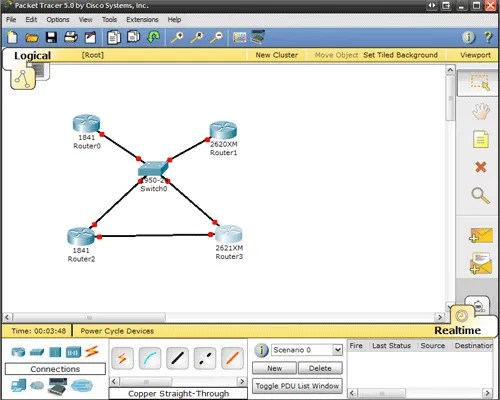Viewport: 500px width, 400px height.
Task: Click the Network Information icon in toolbar
Action: [469, 37]
